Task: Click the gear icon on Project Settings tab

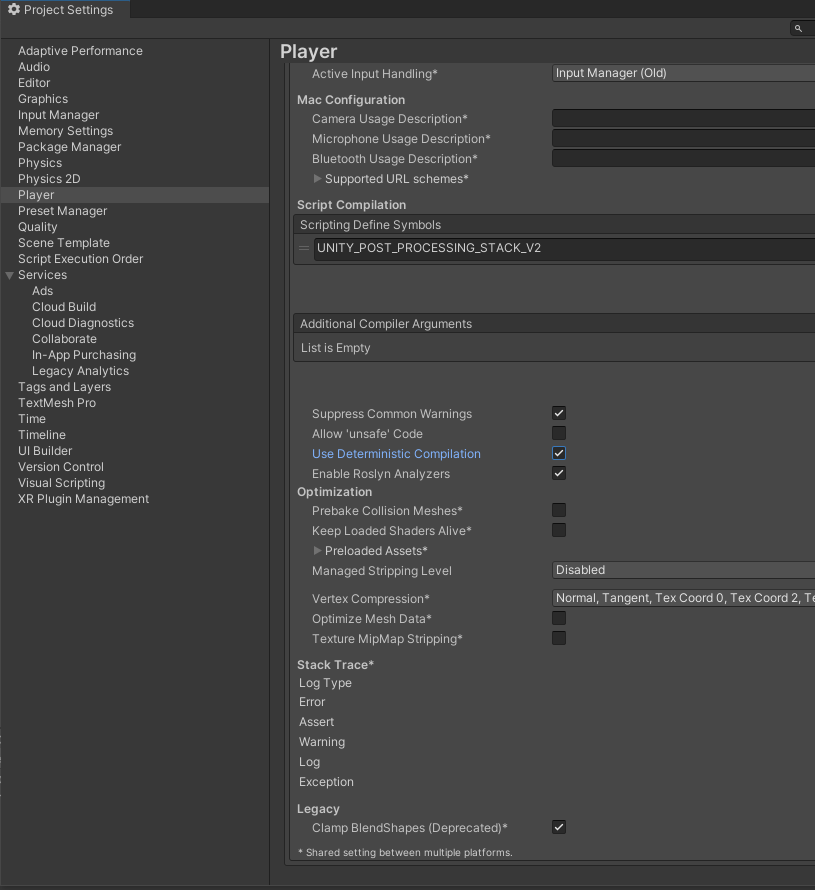Action: [14, 9]
